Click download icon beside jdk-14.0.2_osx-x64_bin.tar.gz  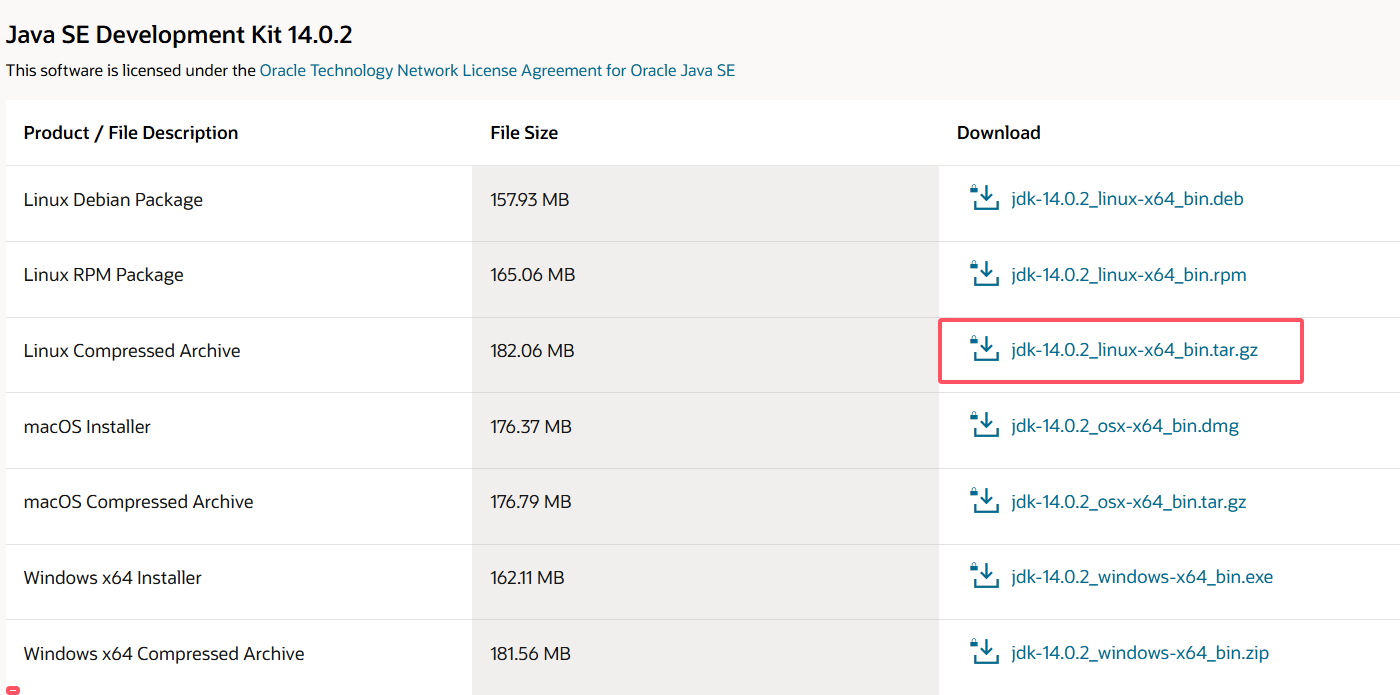click(985, 500)
